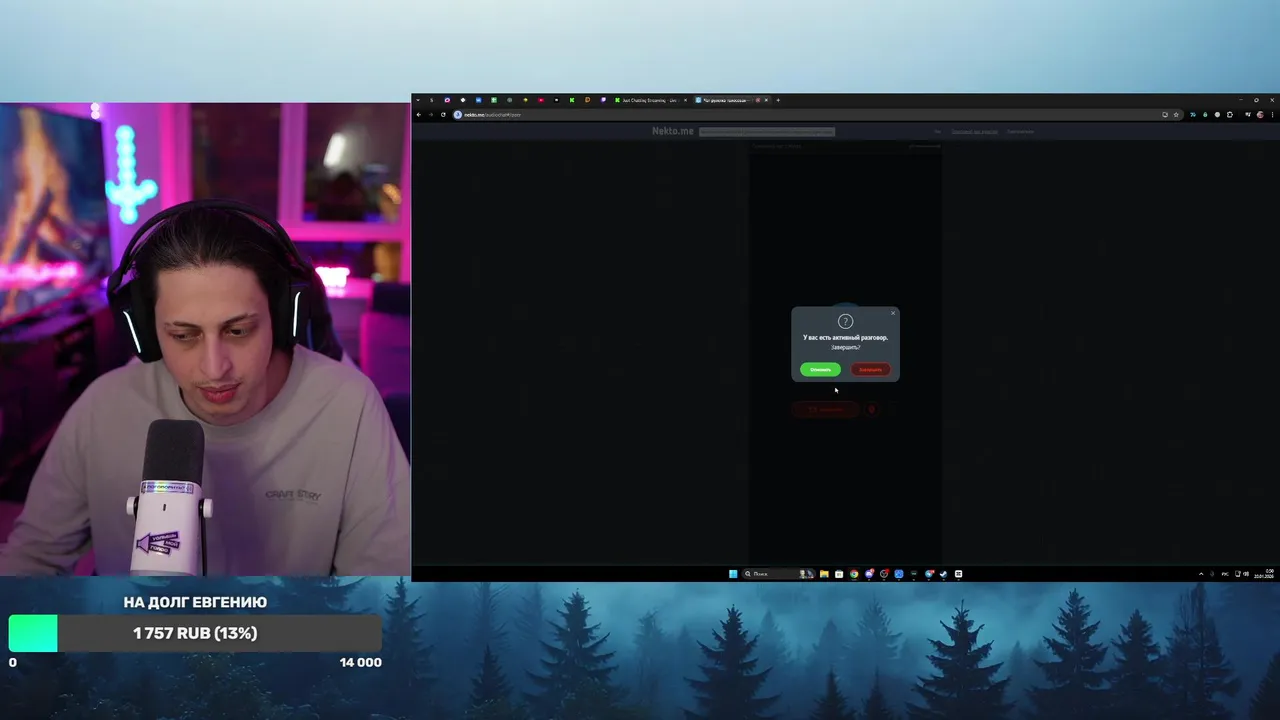Open the Windows Start menu
This screenshot has height=720, width=1280.
tap(733, 574)
